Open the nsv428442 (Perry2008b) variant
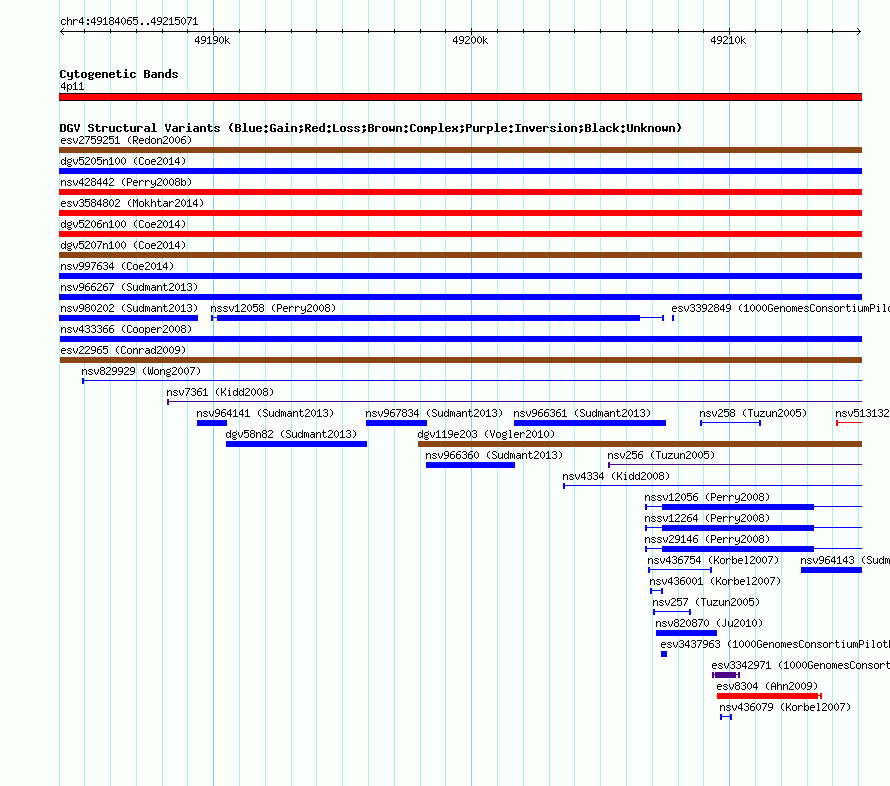Viewport: 890px width, 786px height. 126,182
